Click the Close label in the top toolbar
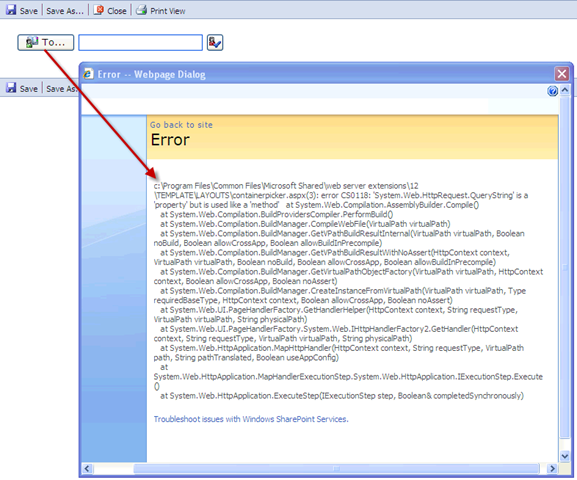The height and width of the screenshot is (480, 577). pyautogui.click(x=117, y=11)
